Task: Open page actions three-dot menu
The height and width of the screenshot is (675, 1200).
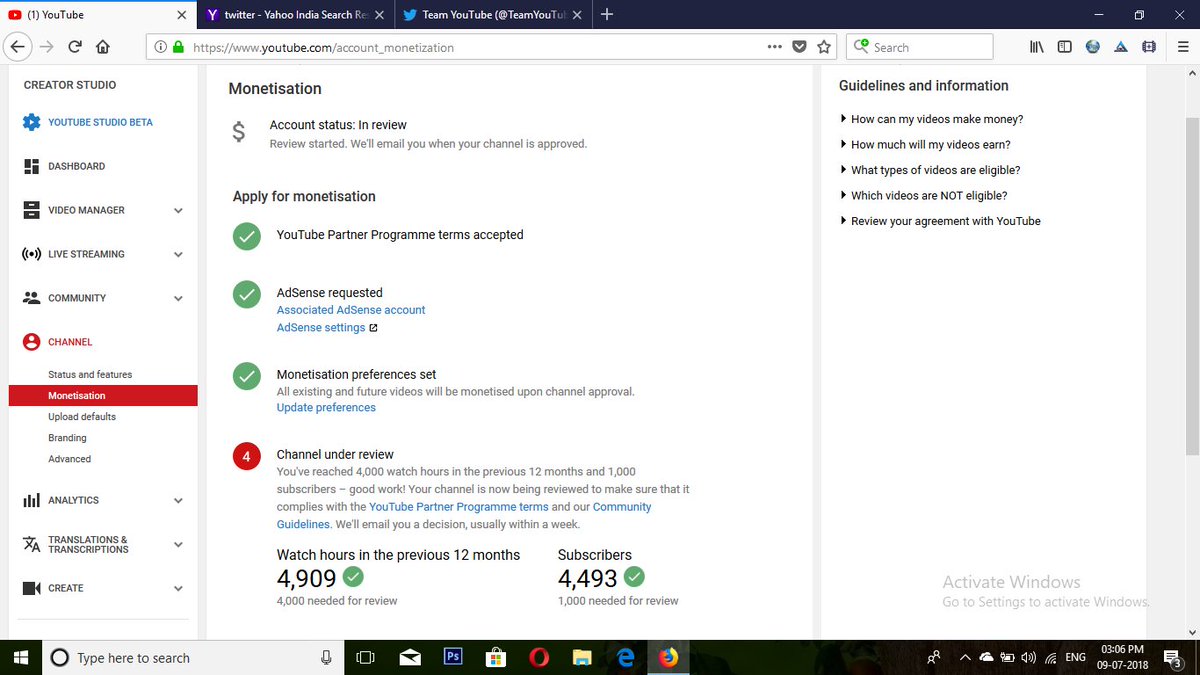Action: click(775, 47)
